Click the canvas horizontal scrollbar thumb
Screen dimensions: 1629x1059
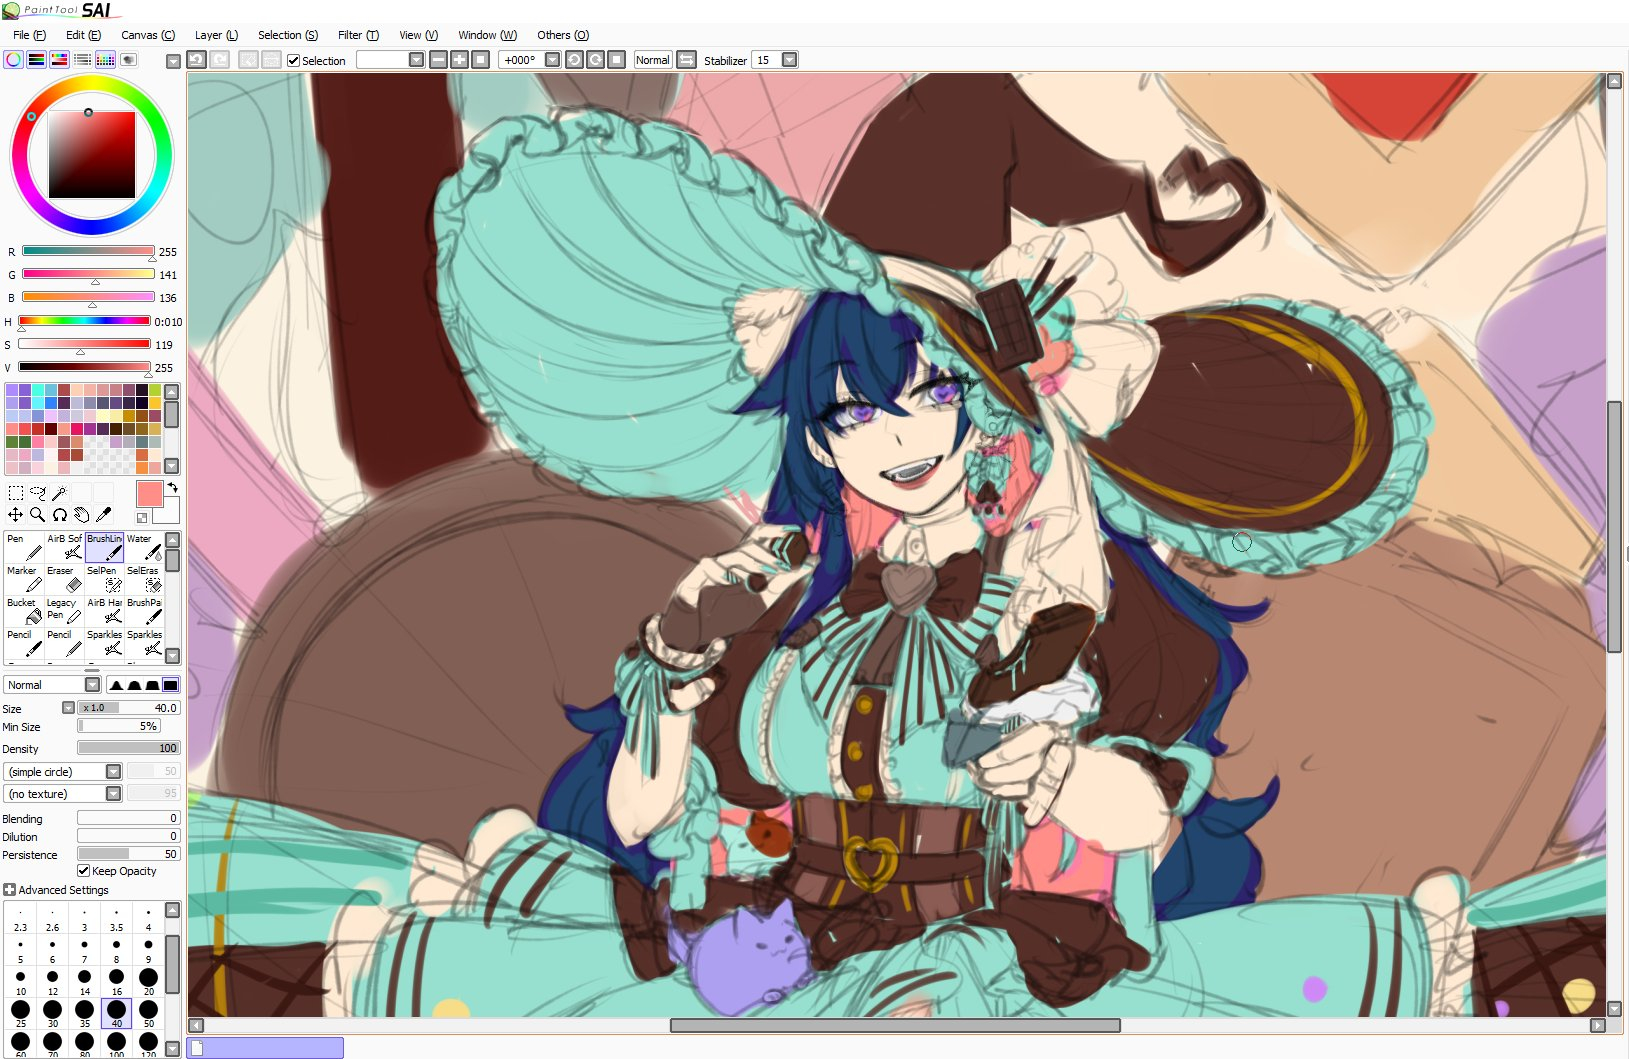(895, 1025)
